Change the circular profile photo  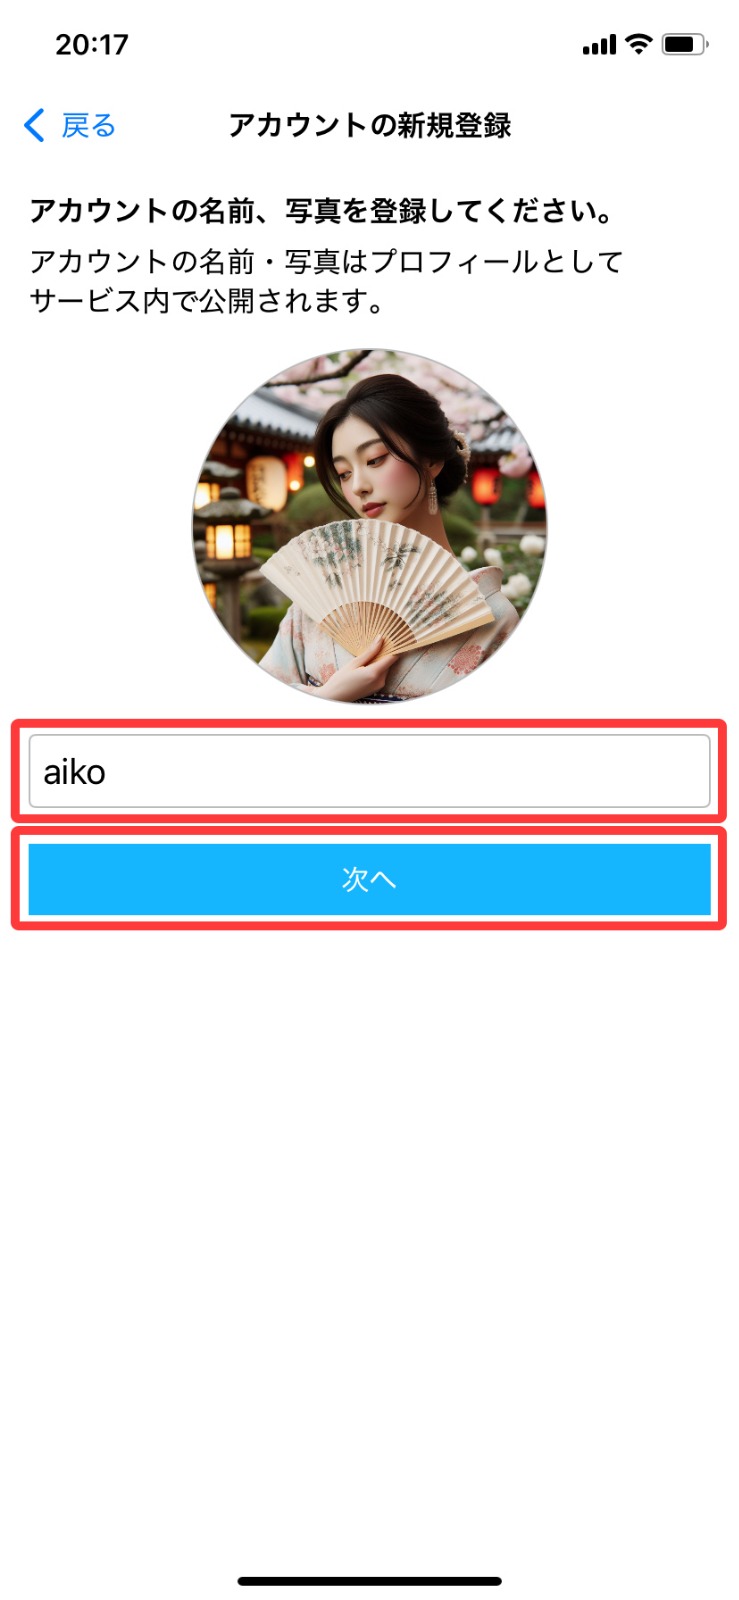(x=370, y=526)
